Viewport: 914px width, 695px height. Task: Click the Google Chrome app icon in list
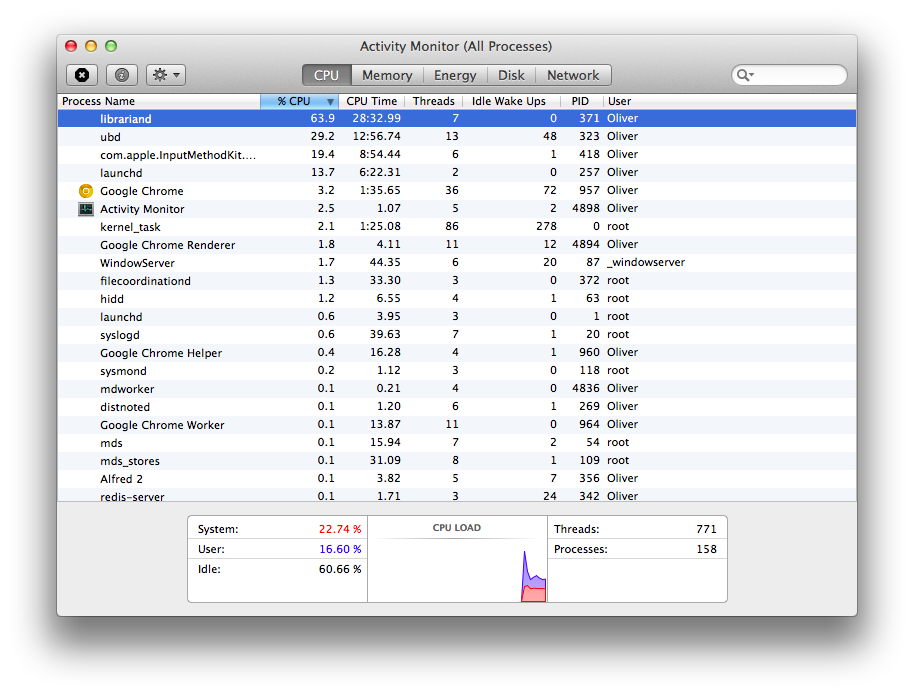[x=86, y=191]
